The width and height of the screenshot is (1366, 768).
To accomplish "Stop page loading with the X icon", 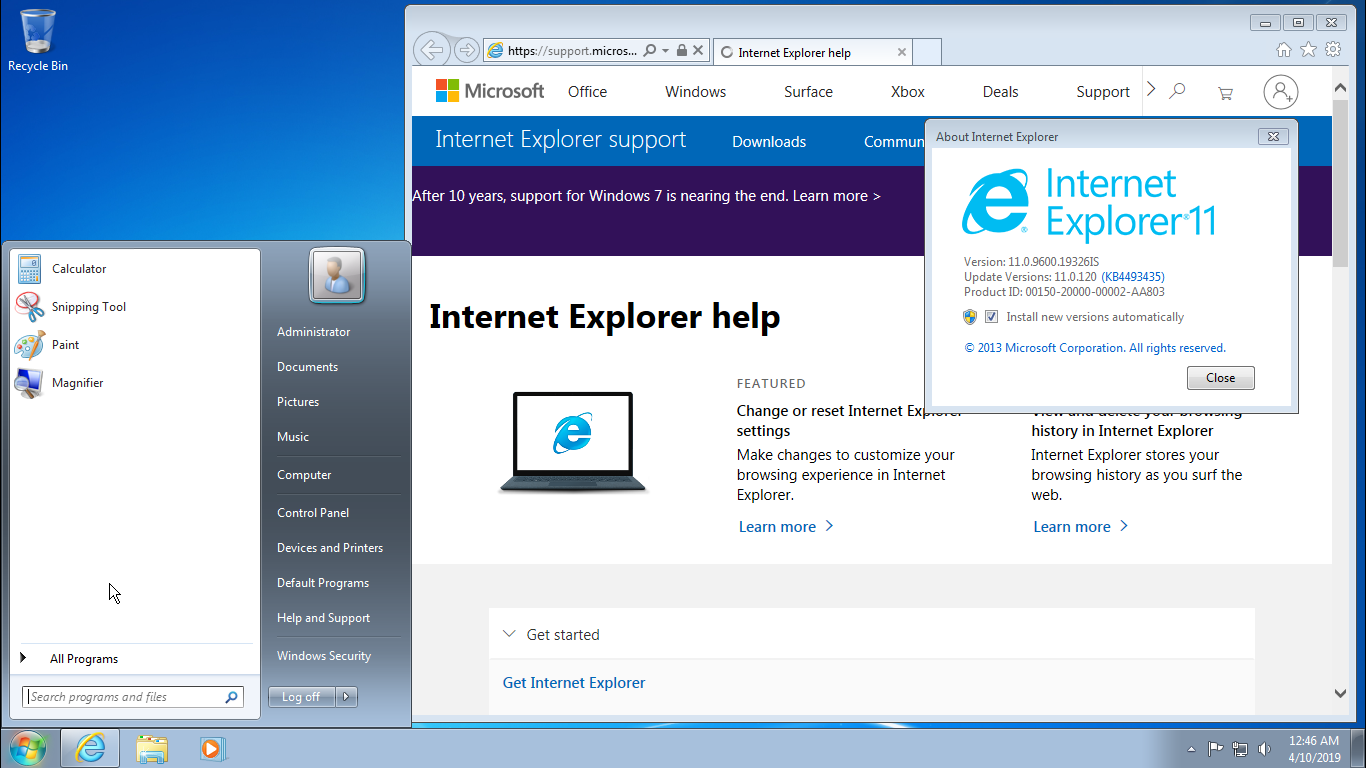I will click(x=698, y=50).
